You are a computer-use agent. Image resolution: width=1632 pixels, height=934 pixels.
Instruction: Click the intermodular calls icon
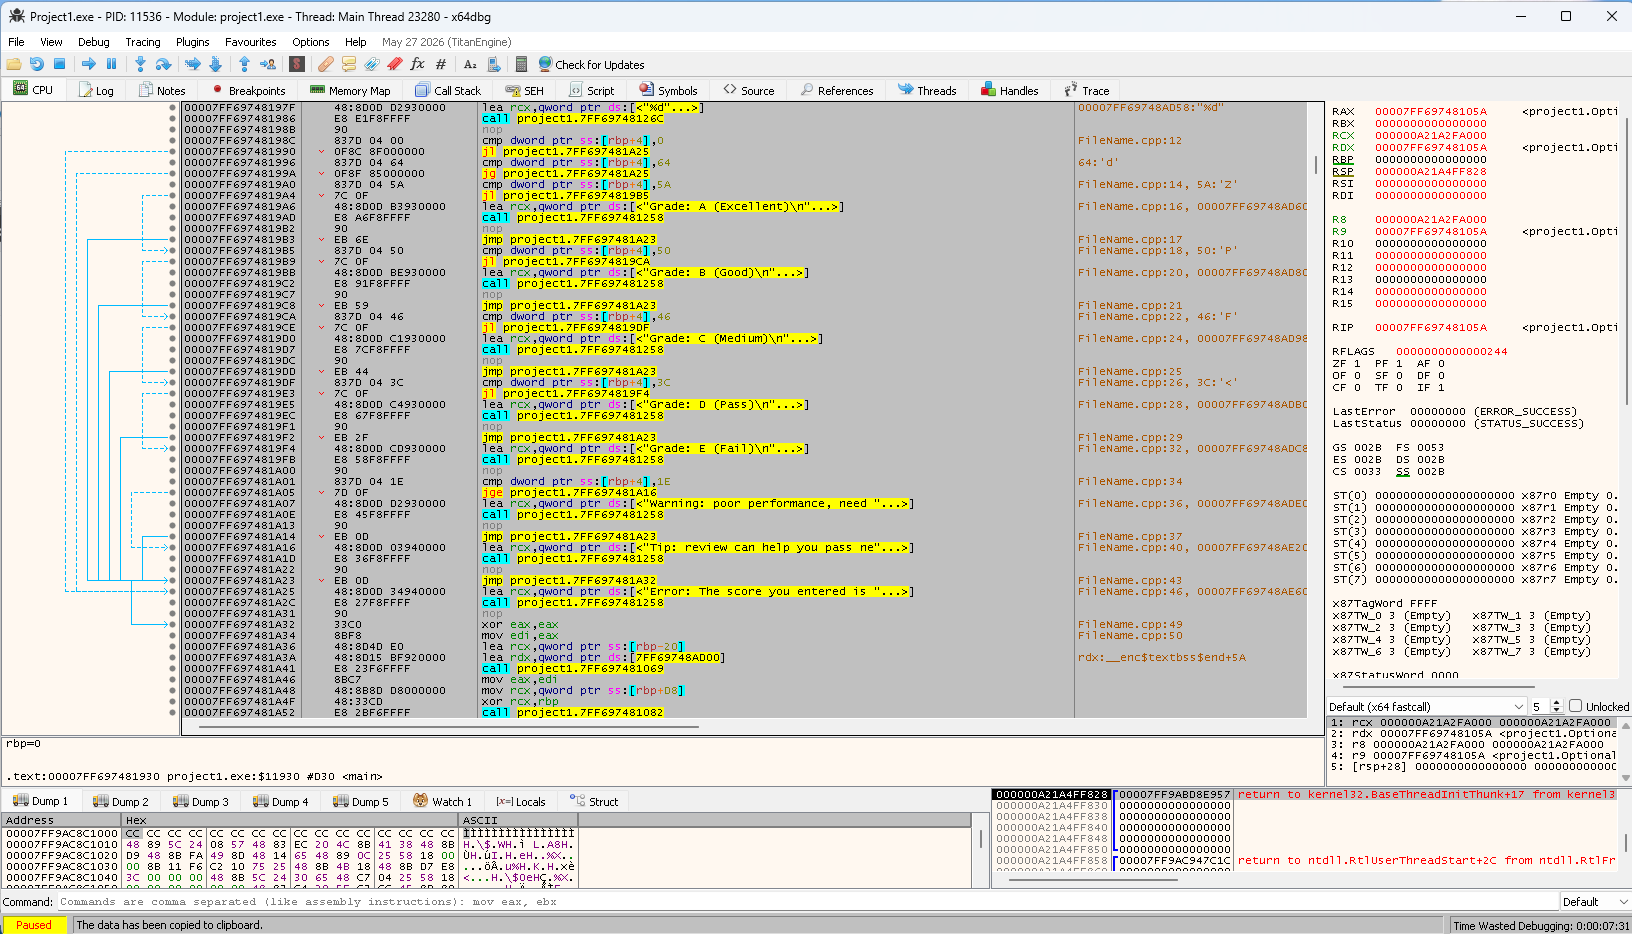(x=493, y=64)
